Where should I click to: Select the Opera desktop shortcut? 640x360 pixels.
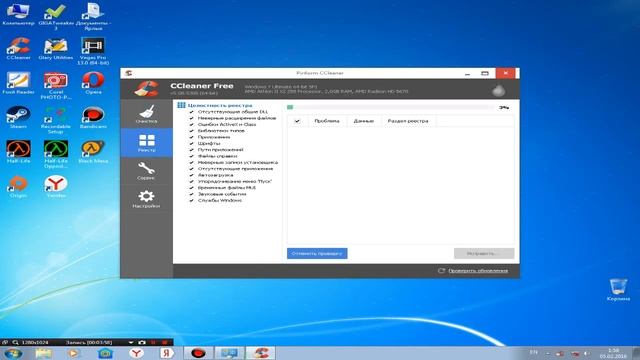pyautogui.click(x=93, y=83)
